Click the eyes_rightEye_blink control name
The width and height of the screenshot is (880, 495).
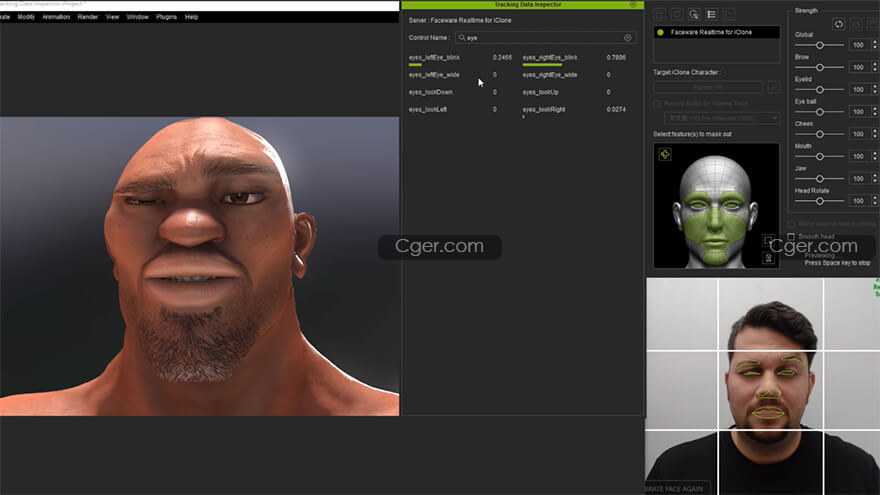[x=549, y=57]
